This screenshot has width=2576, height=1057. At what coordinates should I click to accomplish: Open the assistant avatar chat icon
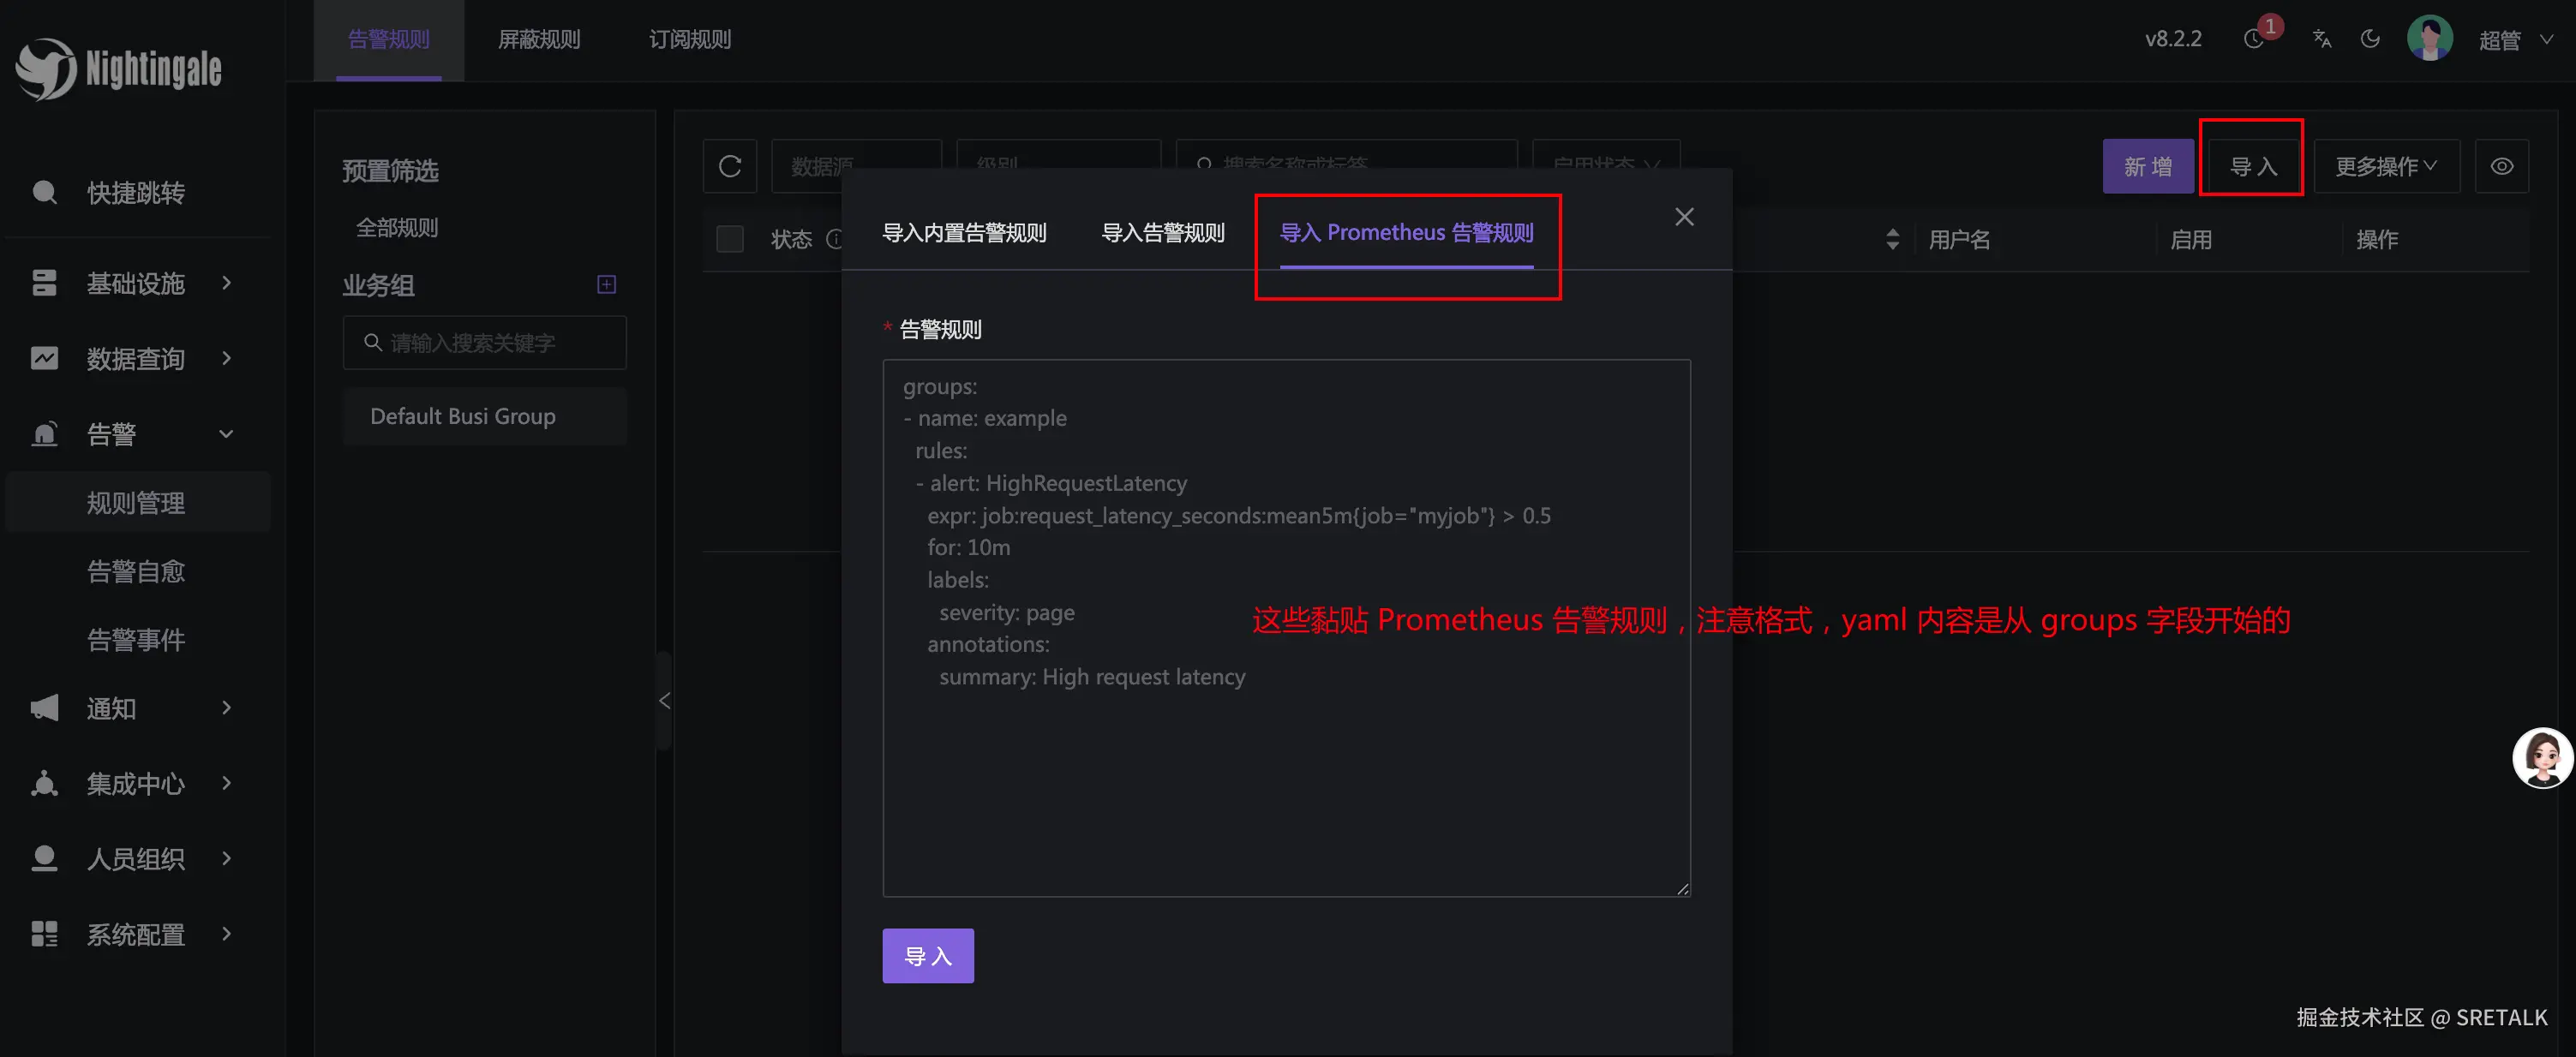[x=2541, y=757]
